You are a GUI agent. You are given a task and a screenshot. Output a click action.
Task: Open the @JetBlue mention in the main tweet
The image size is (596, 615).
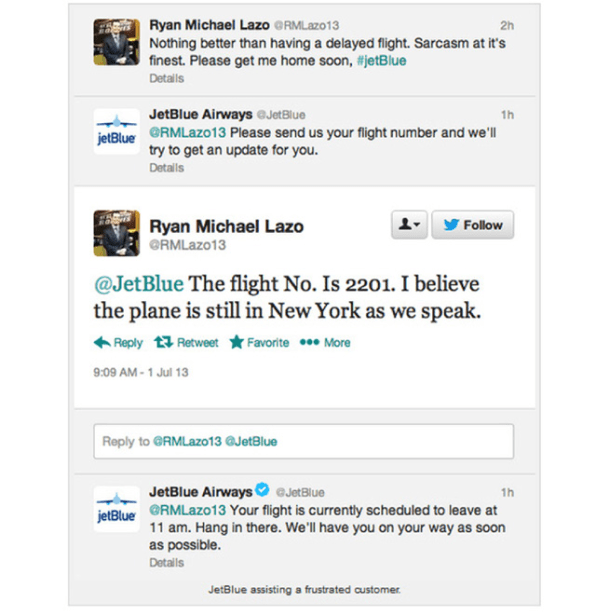[139, 284]
